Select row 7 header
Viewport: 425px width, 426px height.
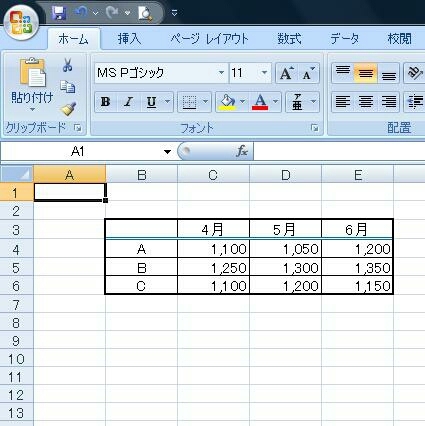16,304
